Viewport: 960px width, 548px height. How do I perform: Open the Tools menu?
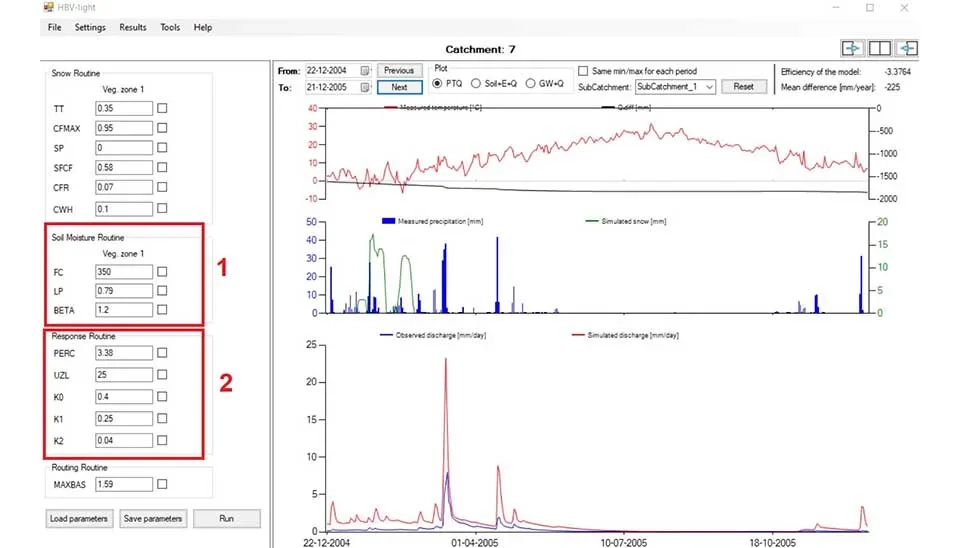(x=170, y=28)
